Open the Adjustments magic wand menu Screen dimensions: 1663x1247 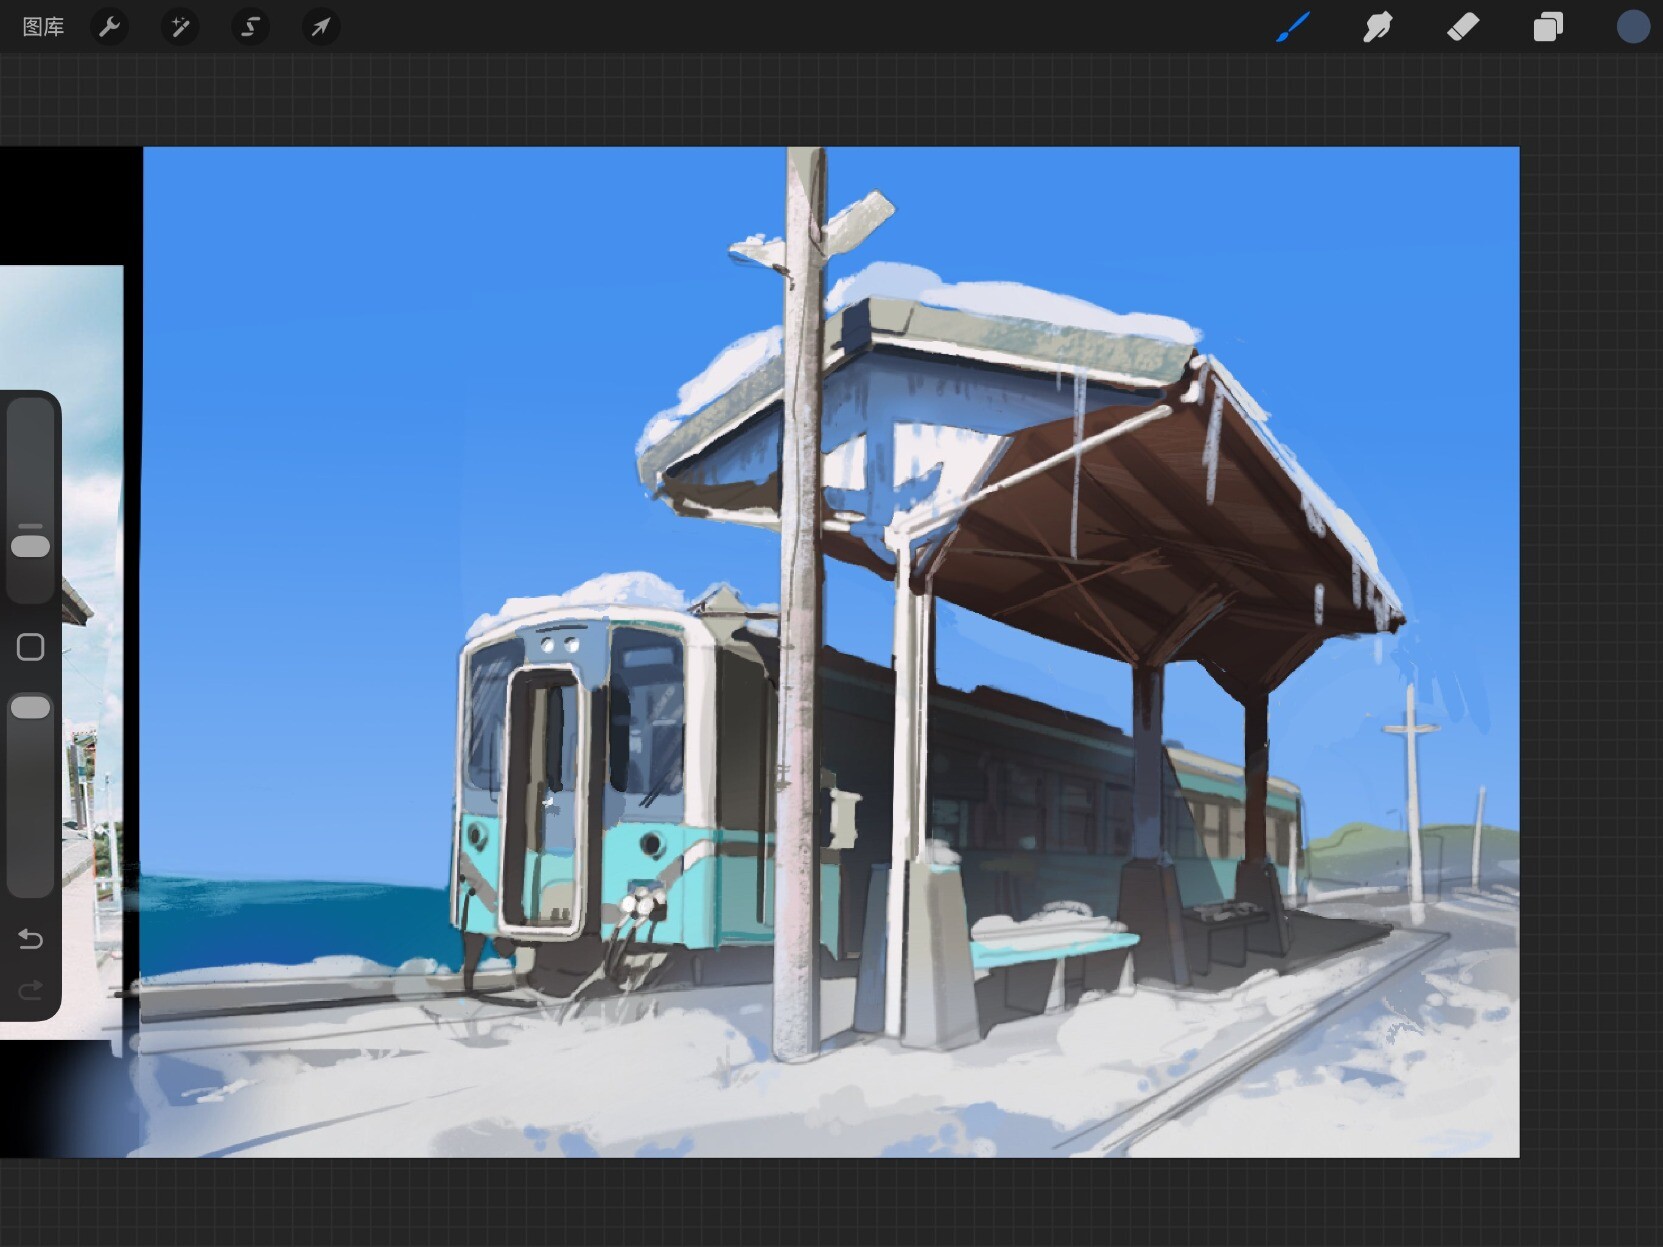180,27
